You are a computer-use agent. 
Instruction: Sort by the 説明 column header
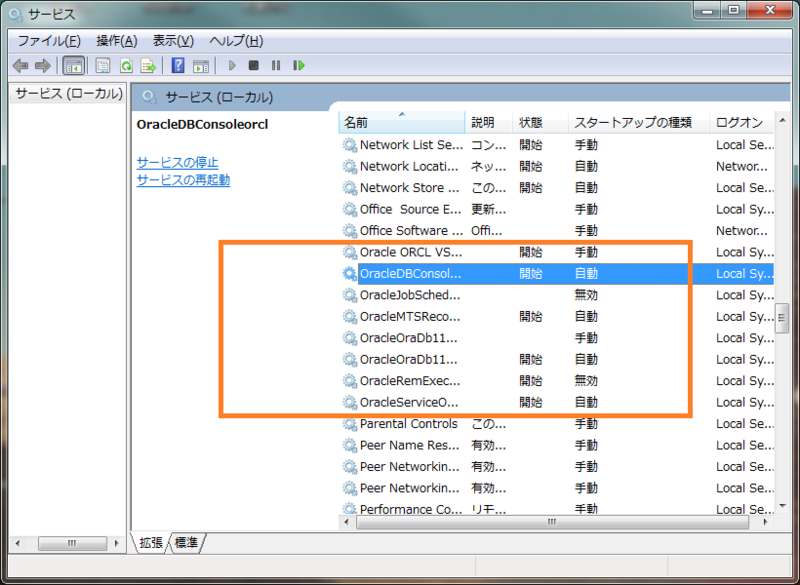click(488, 122)
